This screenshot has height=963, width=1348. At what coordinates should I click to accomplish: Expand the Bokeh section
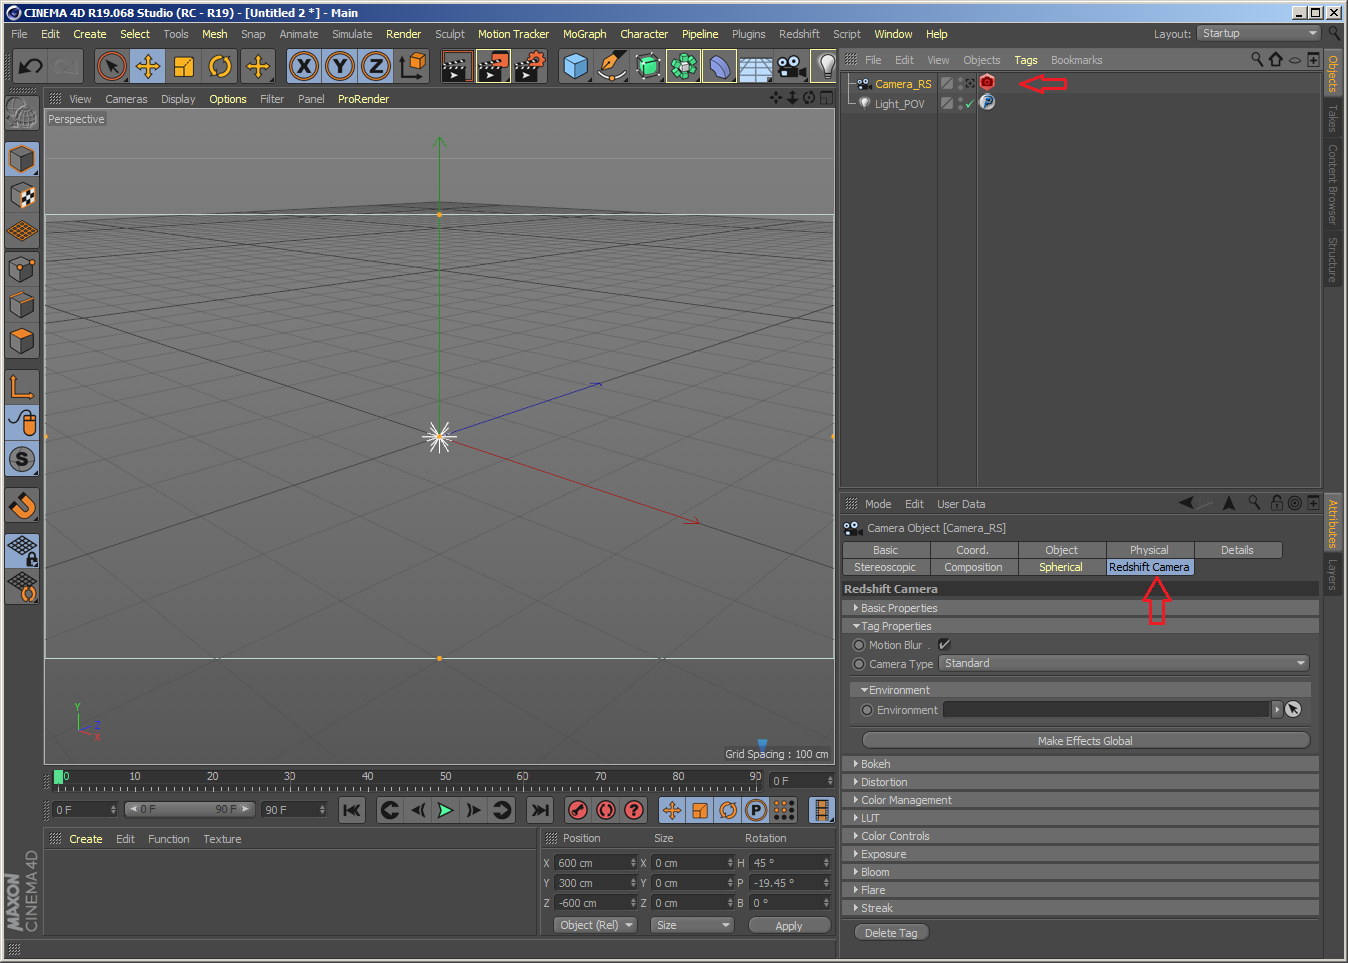pyautogui.click(x=1080, y=764)
